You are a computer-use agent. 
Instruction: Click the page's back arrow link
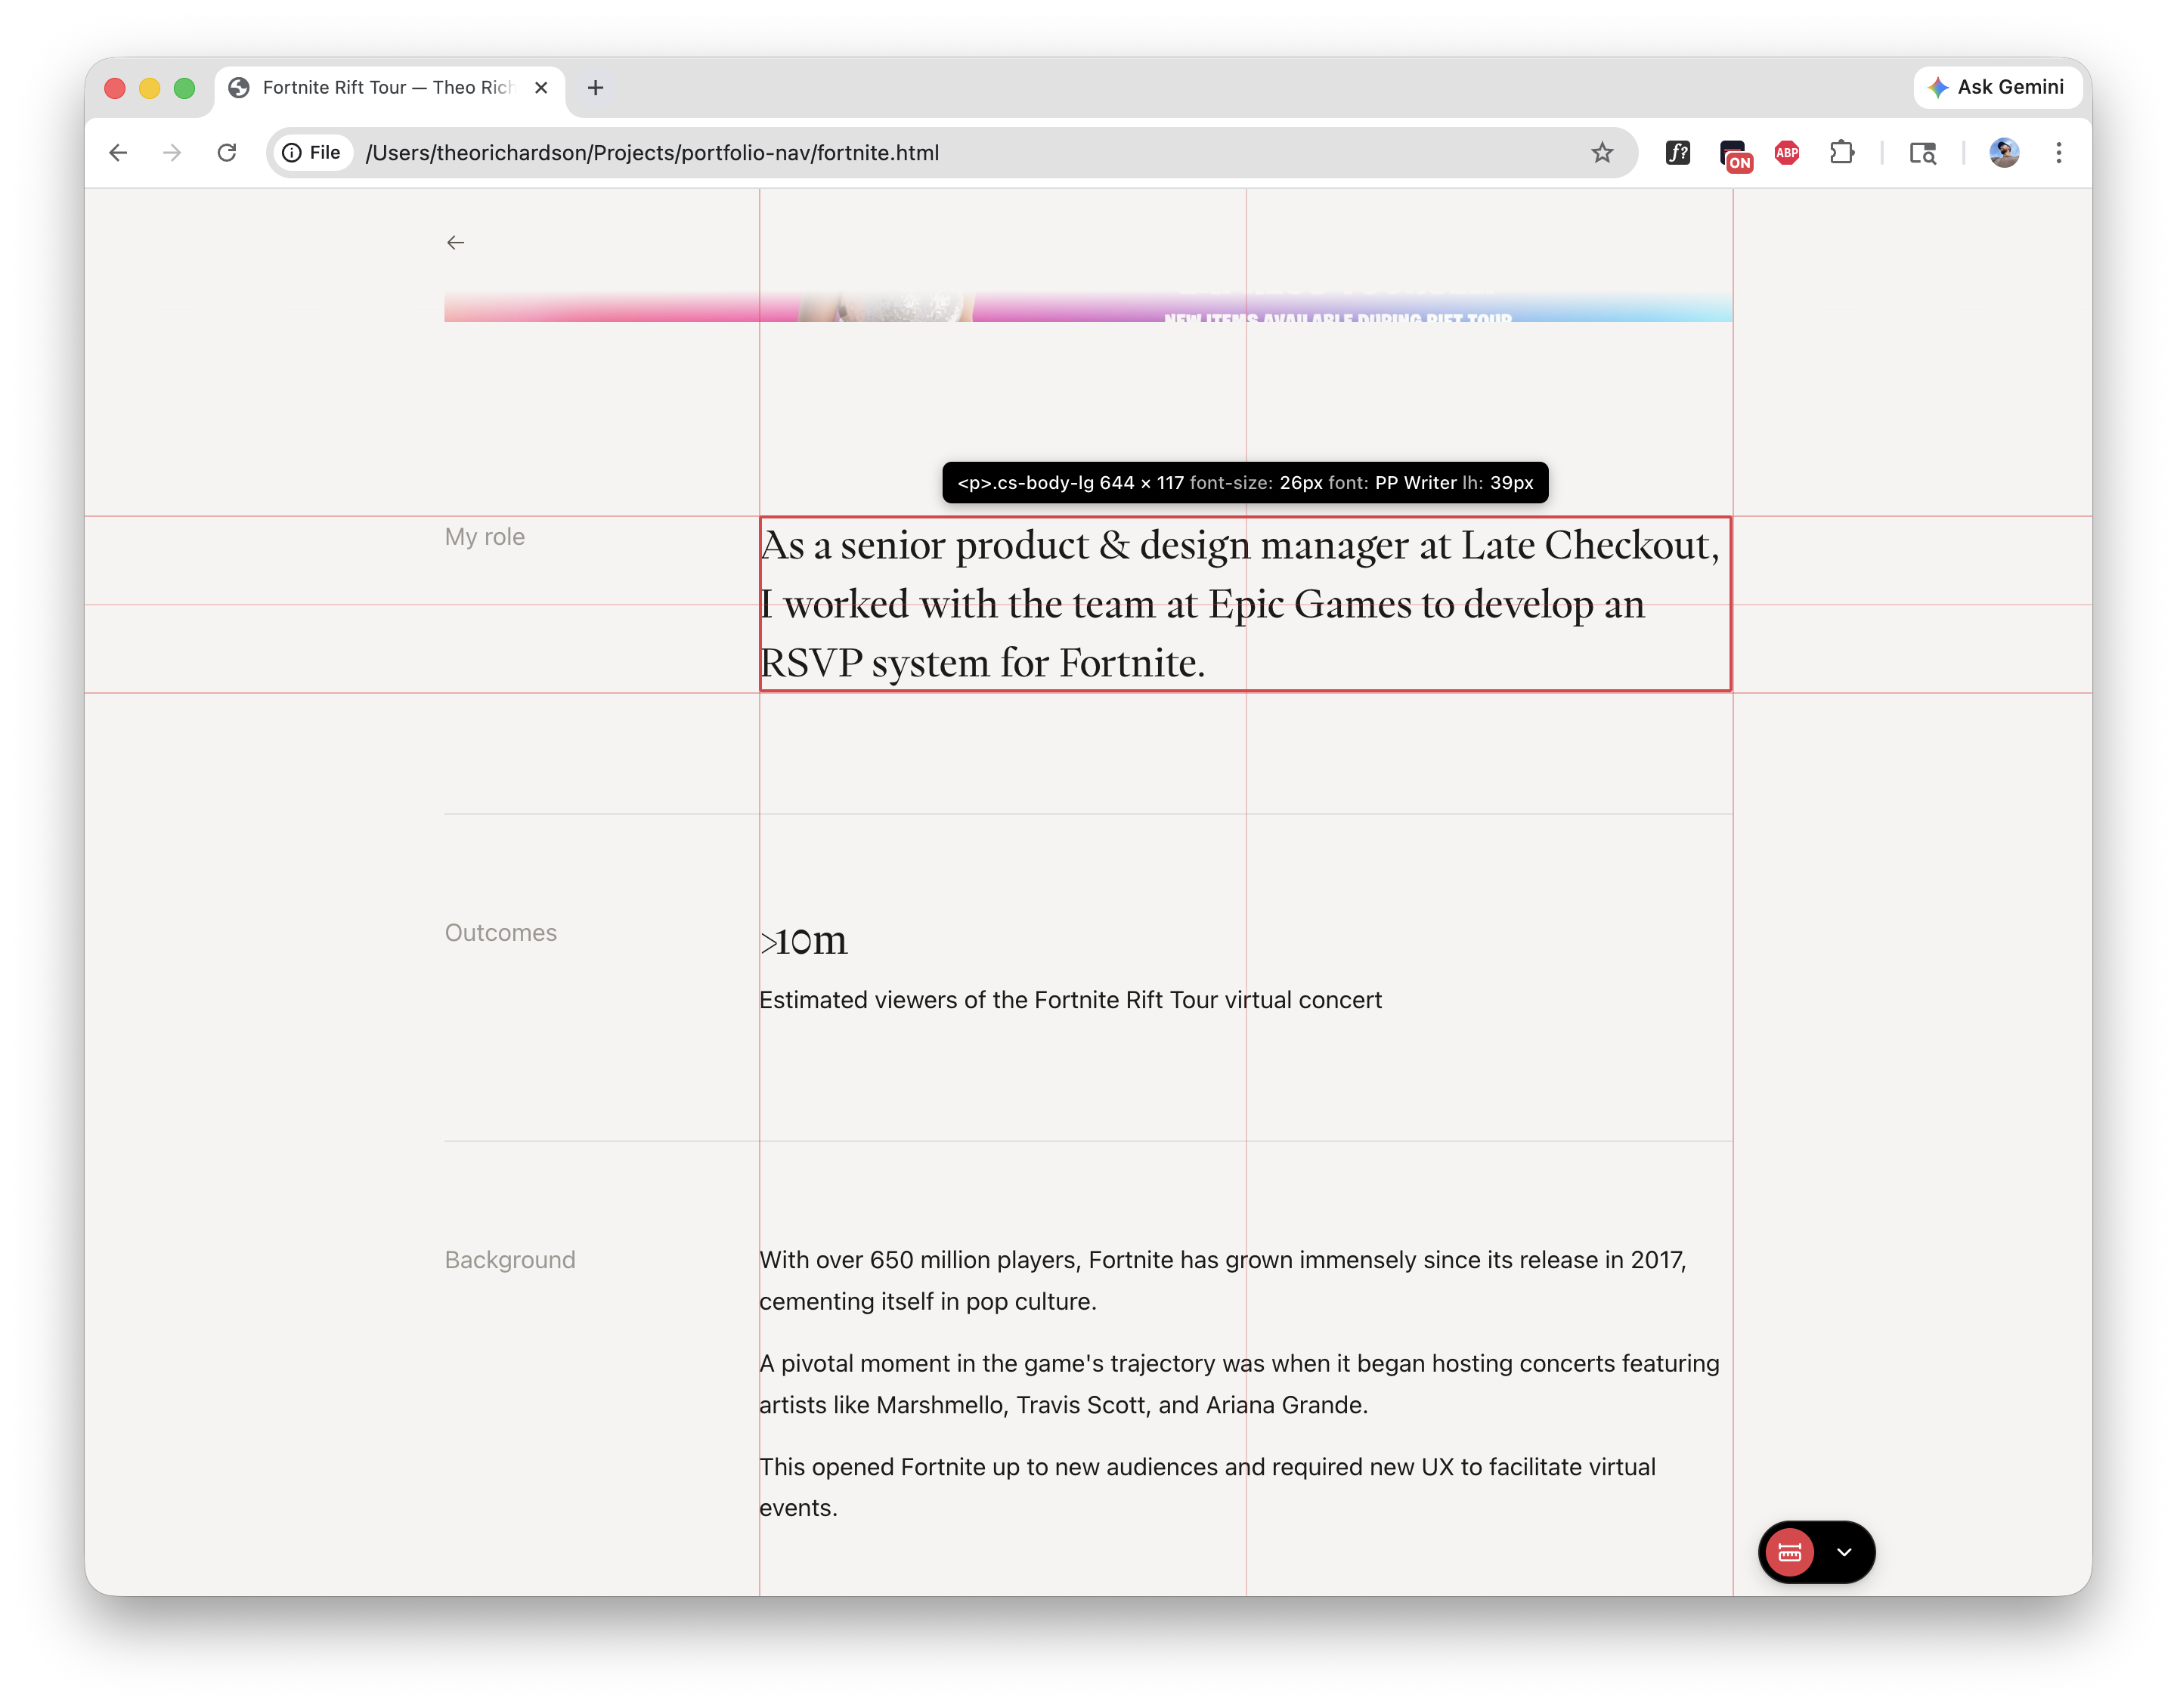(455, 243)
